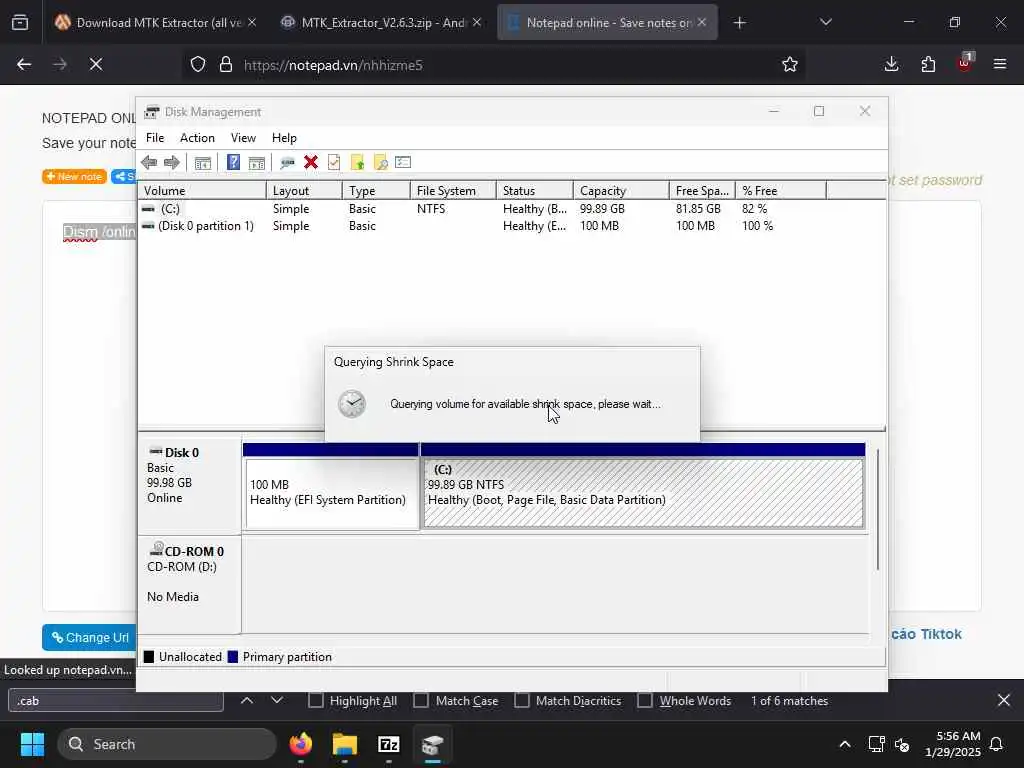Click the New note button on notepad page
Image resolution: width=1024 pixels, height=768 pixels.
pos(74,176)
